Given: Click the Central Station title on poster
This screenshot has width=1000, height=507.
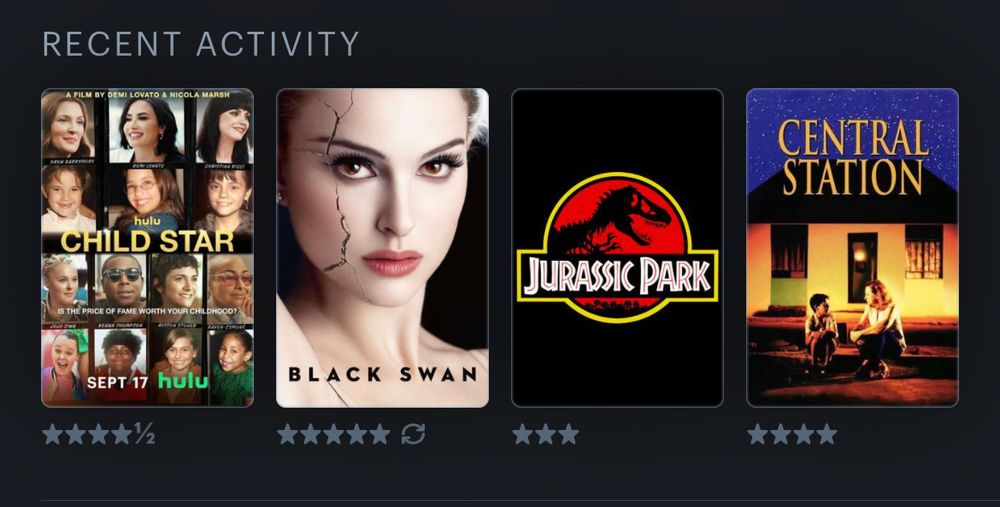Looking at the screenshot, I should [x=853, y=156].
